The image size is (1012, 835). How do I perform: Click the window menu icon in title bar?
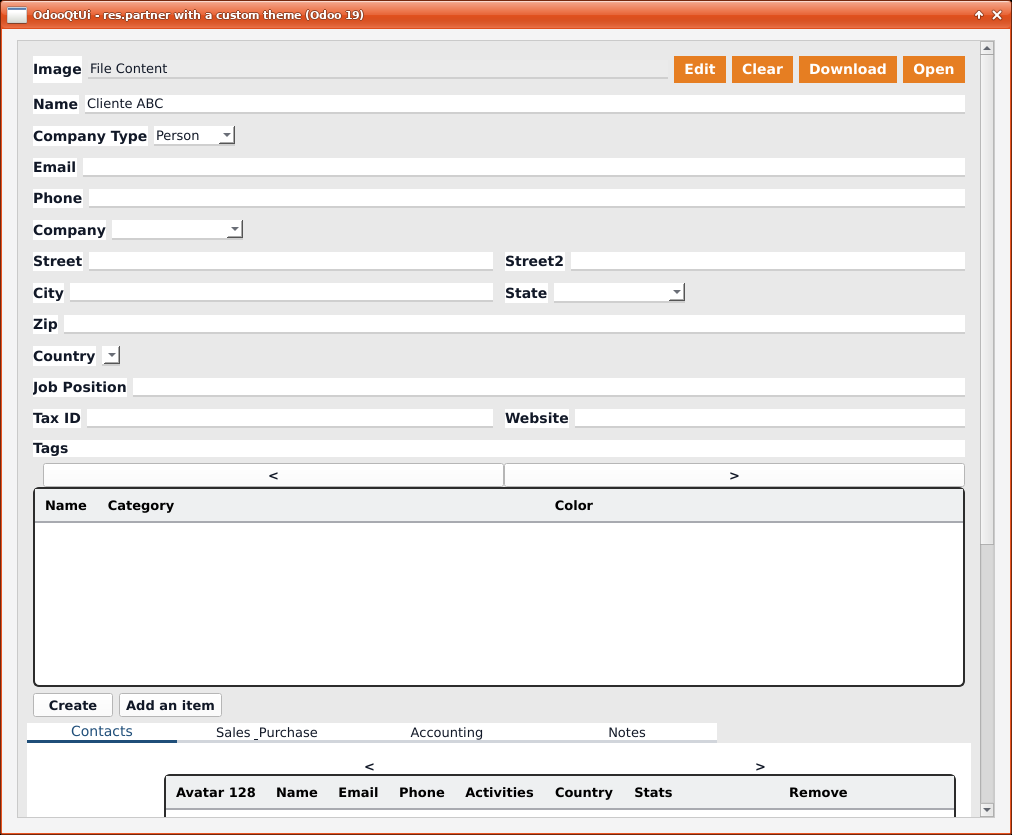[x=17, y=14]
